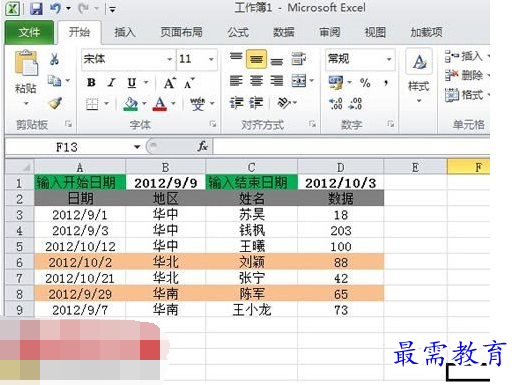
Task: Toggle align text left
Action: pyautogui.click(x=236, y=81)
